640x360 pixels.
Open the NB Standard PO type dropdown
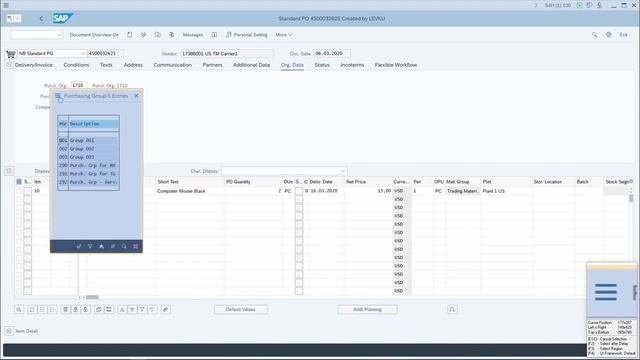click(82, 53)
